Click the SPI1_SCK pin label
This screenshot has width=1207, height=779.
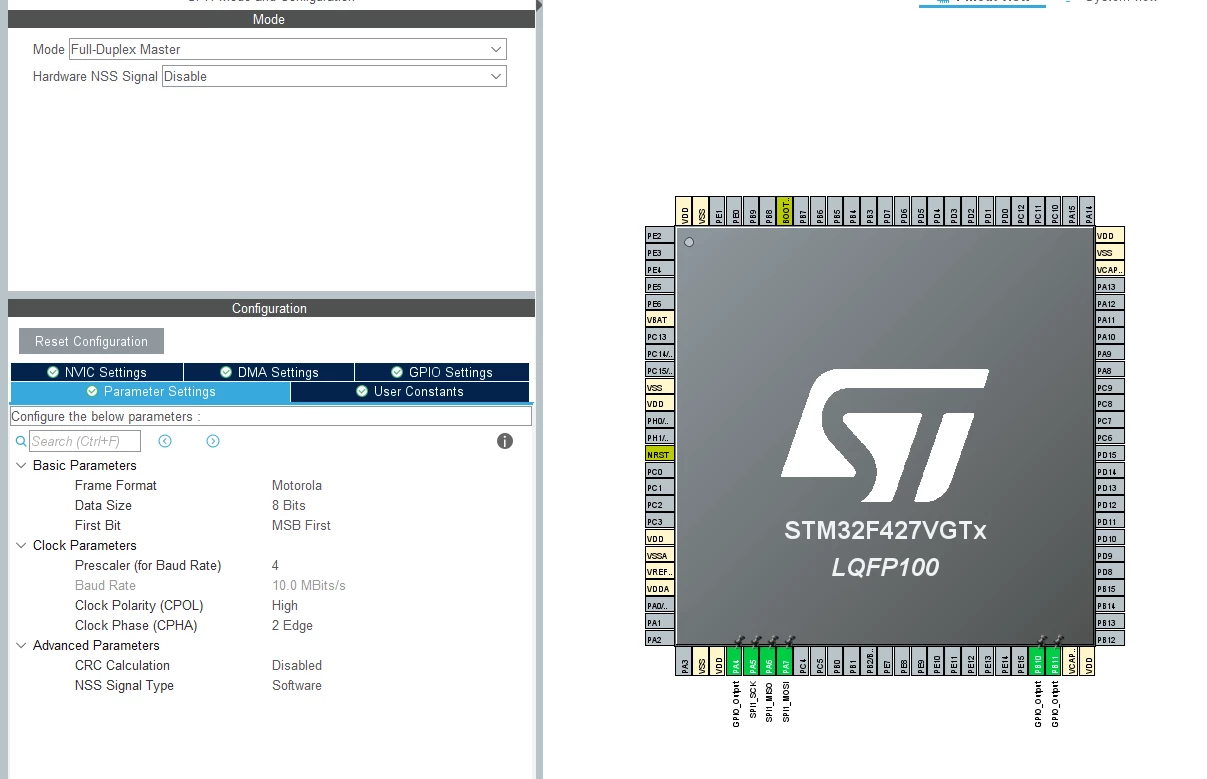(x=753, y=700)
